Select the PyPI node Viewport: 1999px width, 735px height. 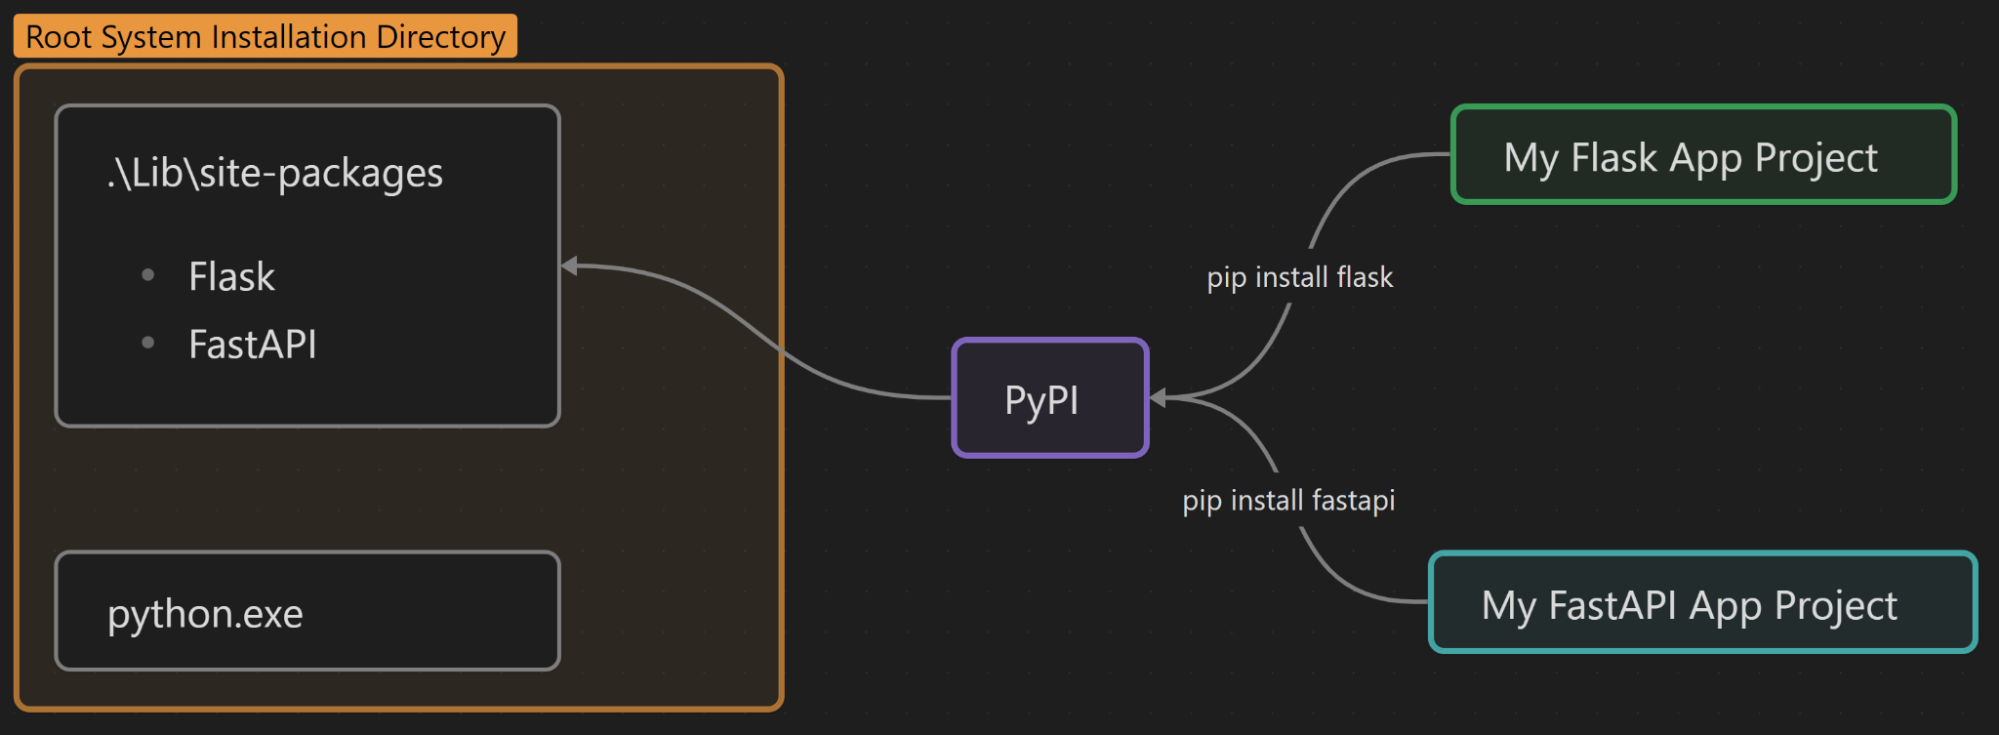coord(1050,398)
